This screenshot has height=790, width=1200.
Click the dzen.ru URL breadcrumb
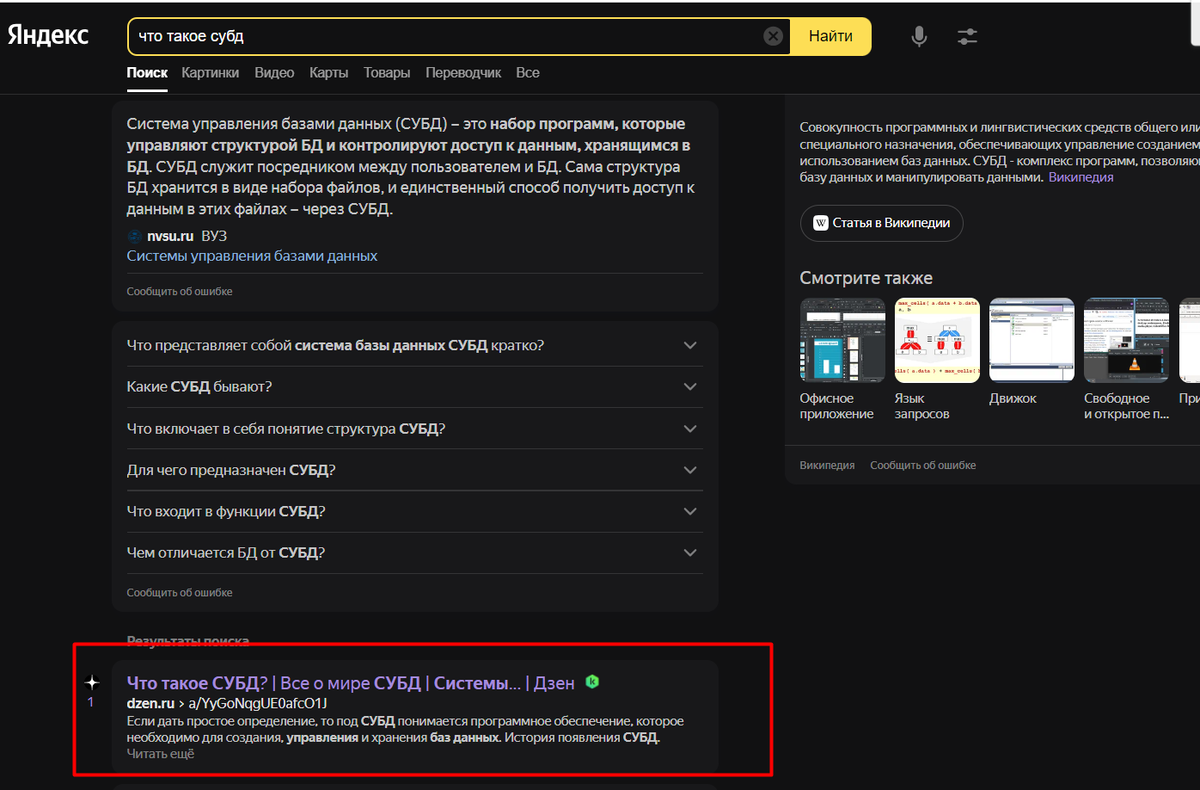pyautogui.click(x=227, y=703)
